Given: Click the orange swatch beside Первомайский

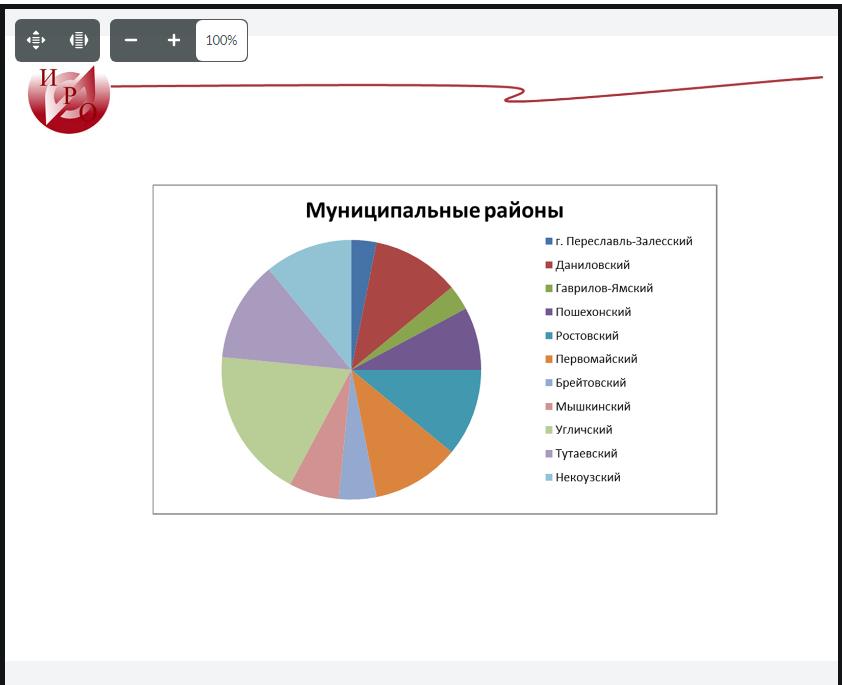Looking at the screenshot, I should [x=548, y=359].
